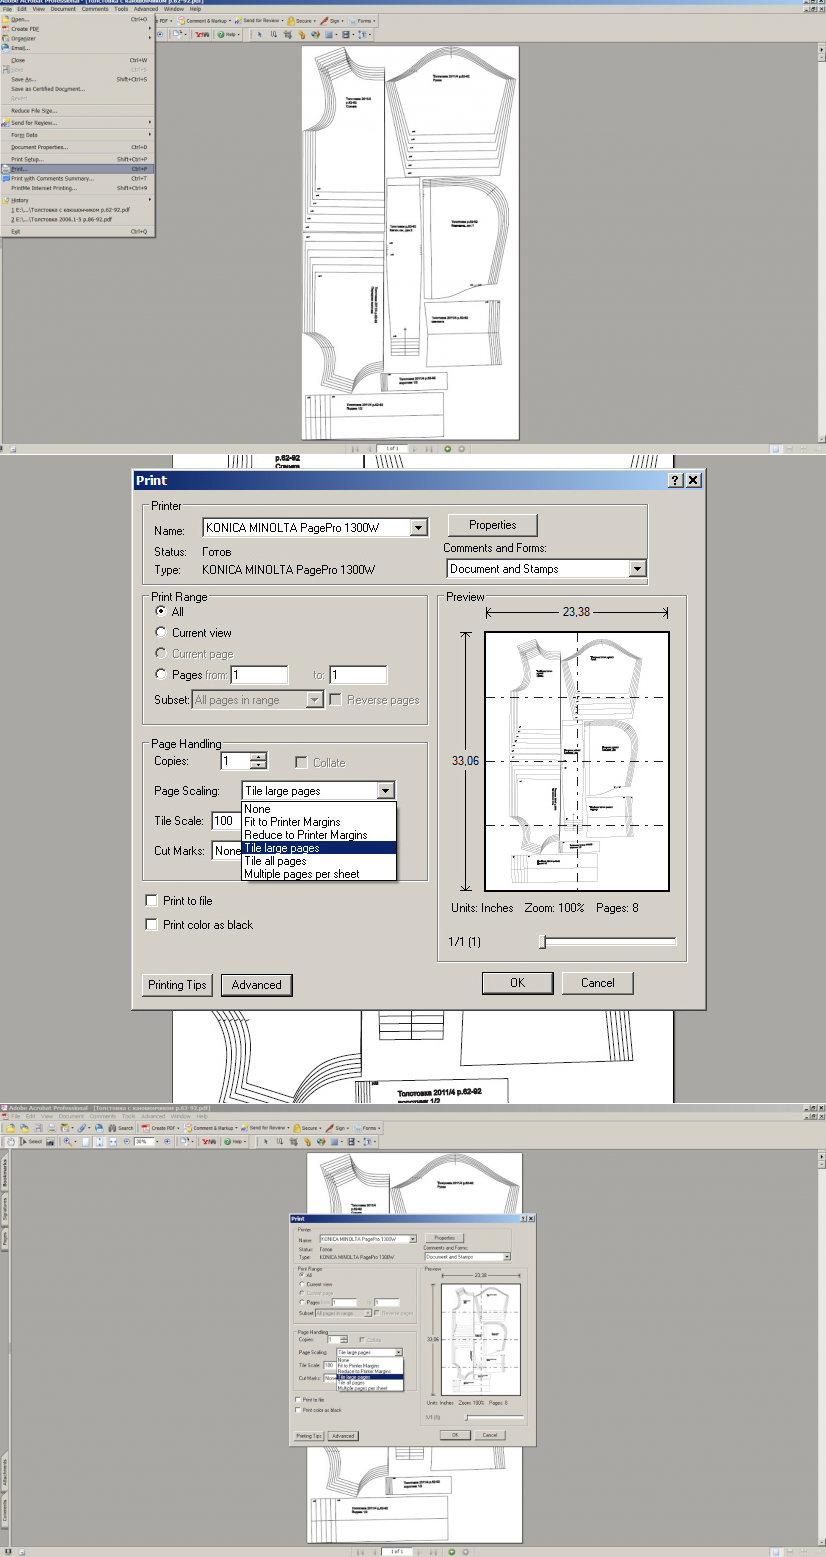Select the Zoom In magnifier tool

pos(68,1141)
